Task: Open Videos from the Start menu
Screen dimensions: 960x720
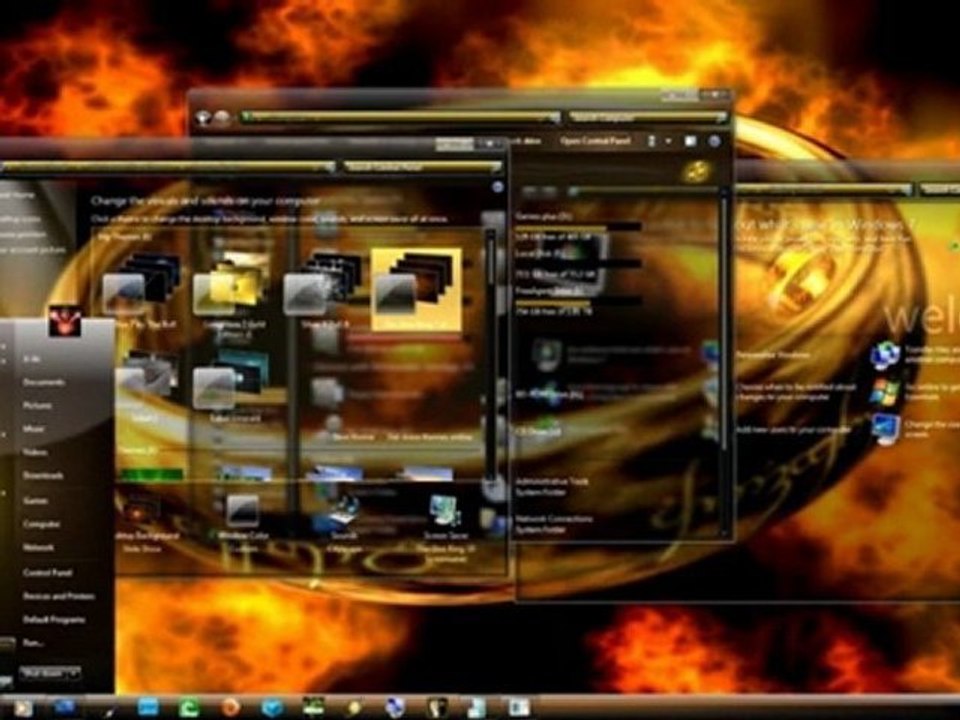Action: point(35,452)
